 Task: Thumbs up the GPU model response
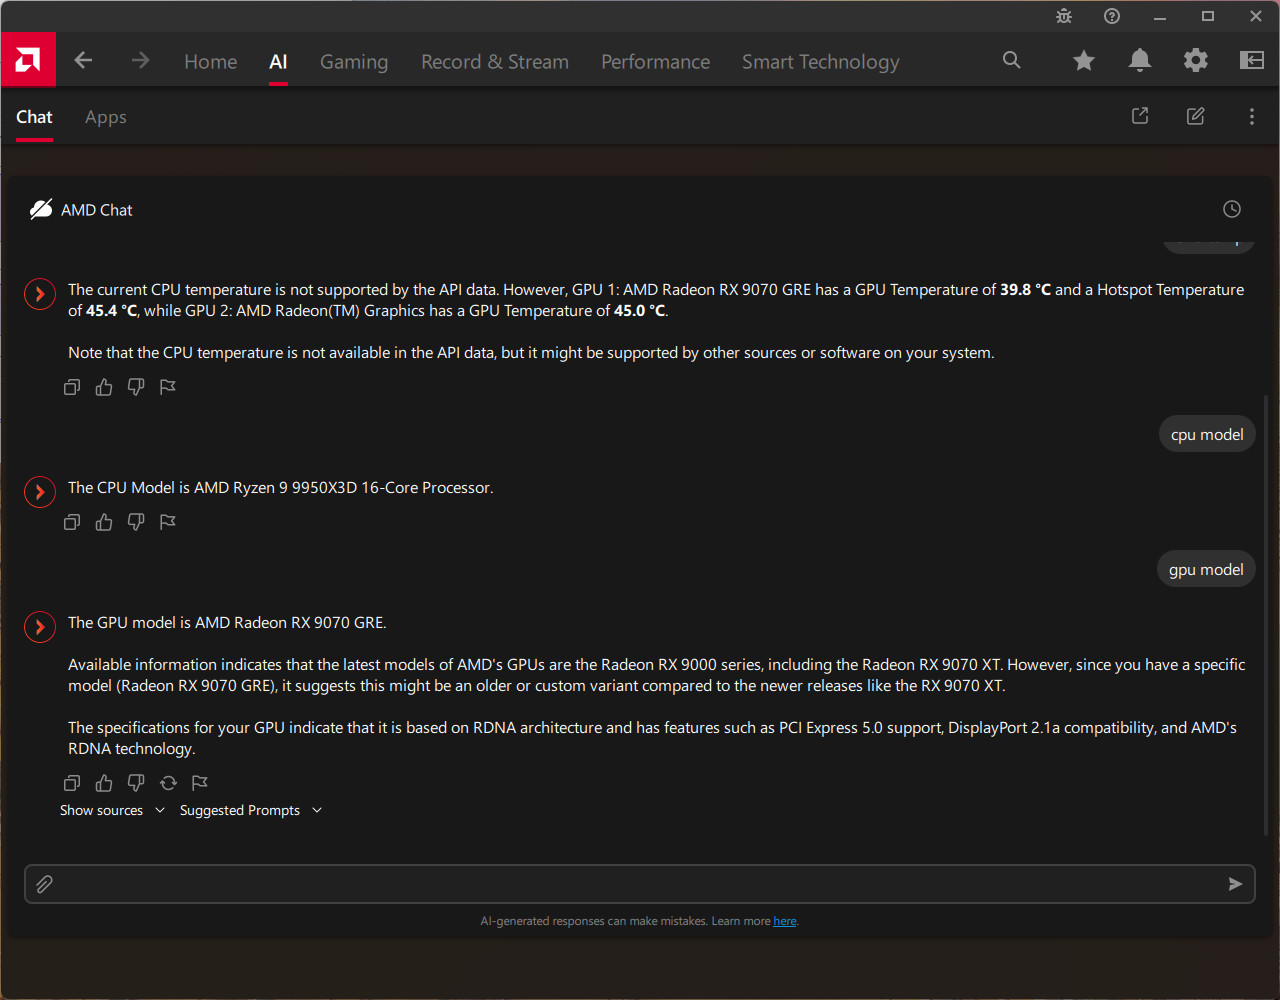tap(104, 783)
